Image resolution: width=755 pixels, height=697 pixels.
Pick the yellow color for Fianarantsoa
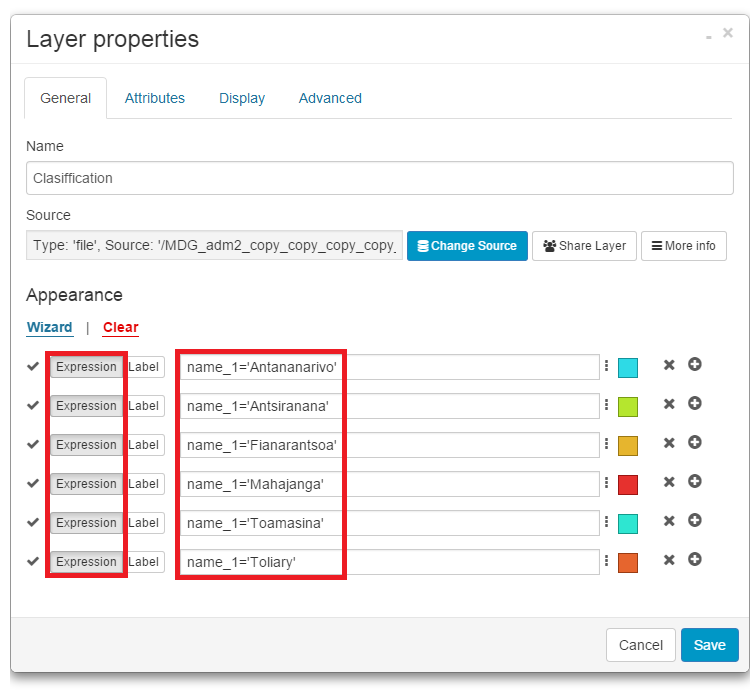pyautogui.click(x=628, y=446)
